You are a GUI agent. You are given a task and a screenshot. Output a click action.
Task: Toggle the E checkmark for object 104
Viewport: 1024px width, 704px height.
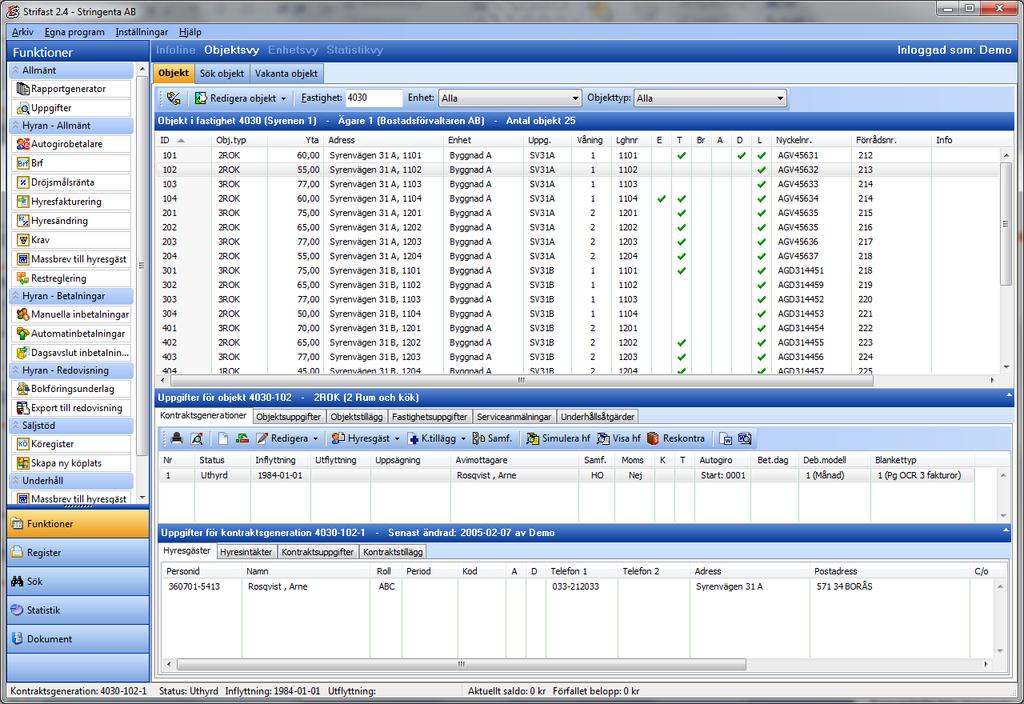661,199
